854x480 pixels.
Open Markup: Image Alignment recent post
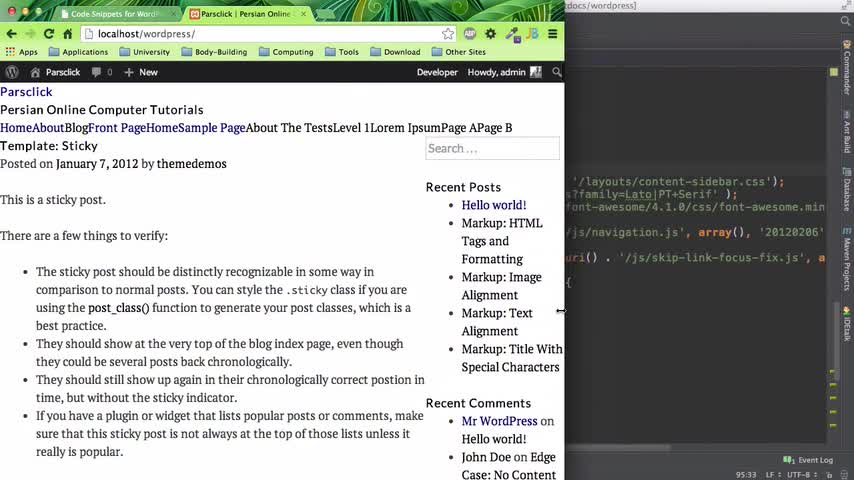point(502,286)
